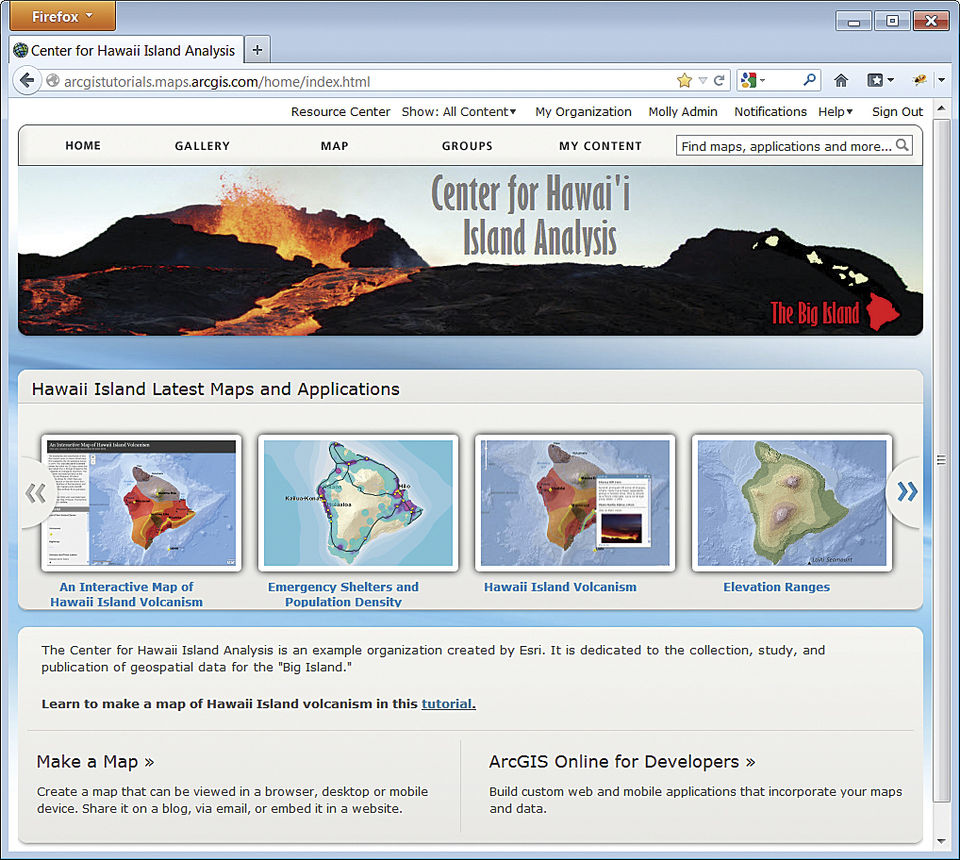Image resolution: width=960 pixels, height=860 pixels.
Task: Open the Molly Admin profile link
Action: point(683,111)
